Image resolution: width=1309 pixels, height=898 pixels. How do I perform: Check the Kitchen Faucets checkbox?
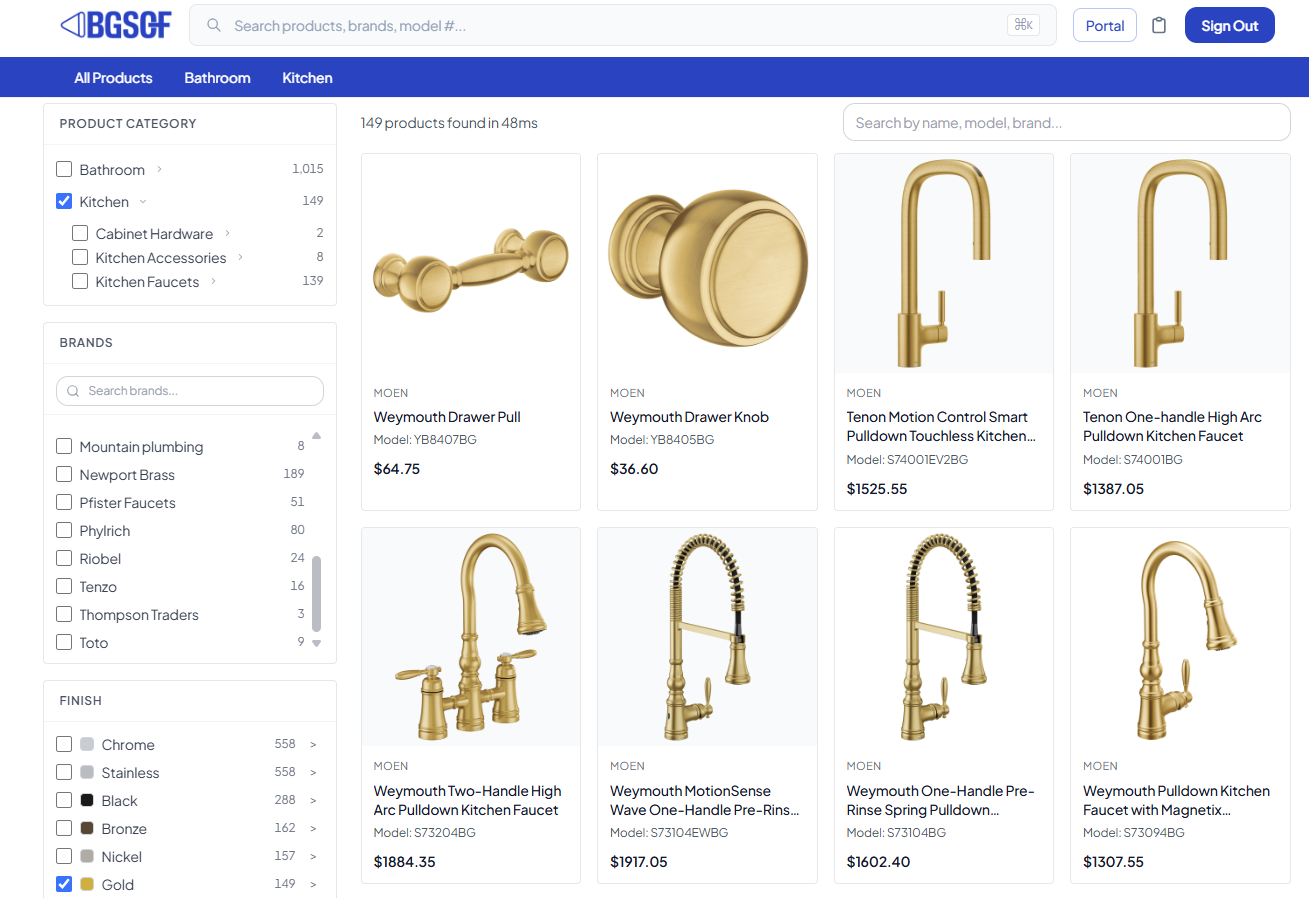click(x=80, y=281)
